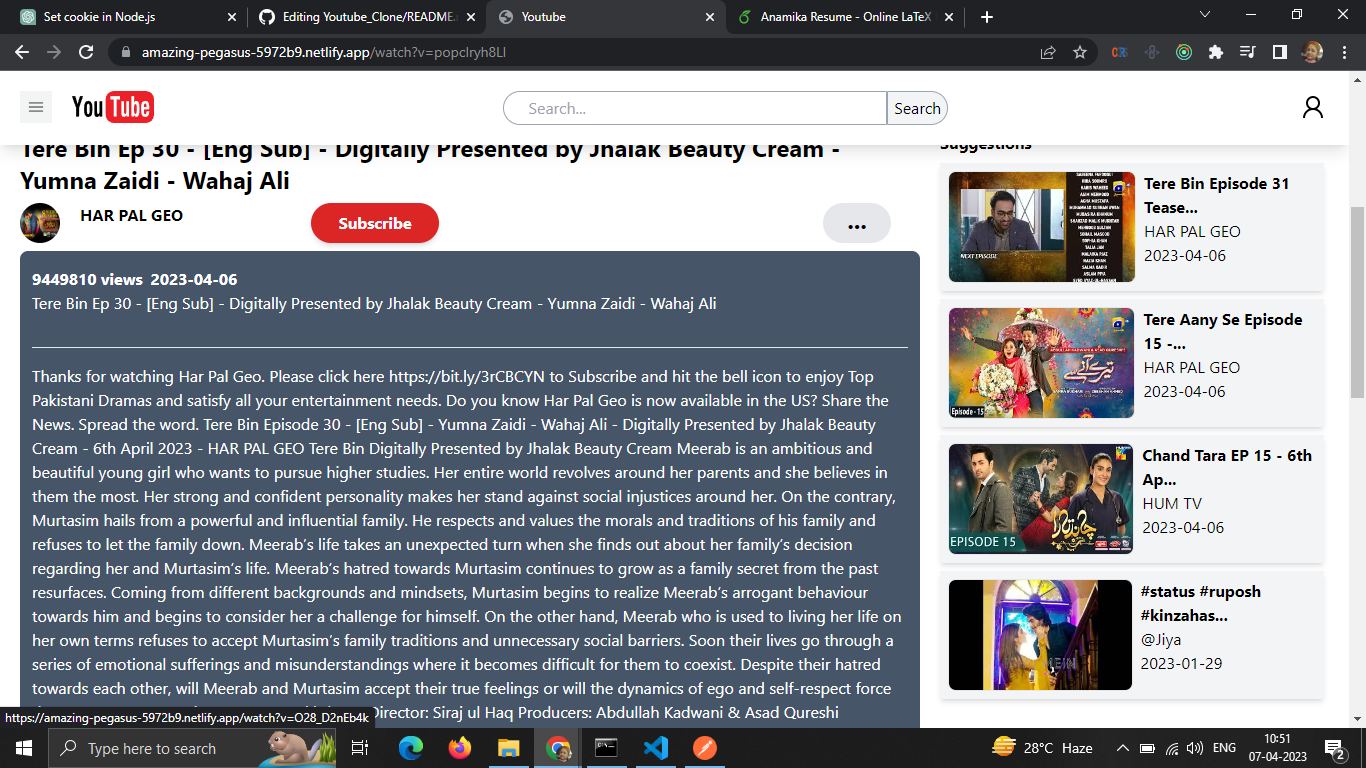The image size is (1366, 768).
Task: Open the navigation hamburger menu
Action: point(36,107)
